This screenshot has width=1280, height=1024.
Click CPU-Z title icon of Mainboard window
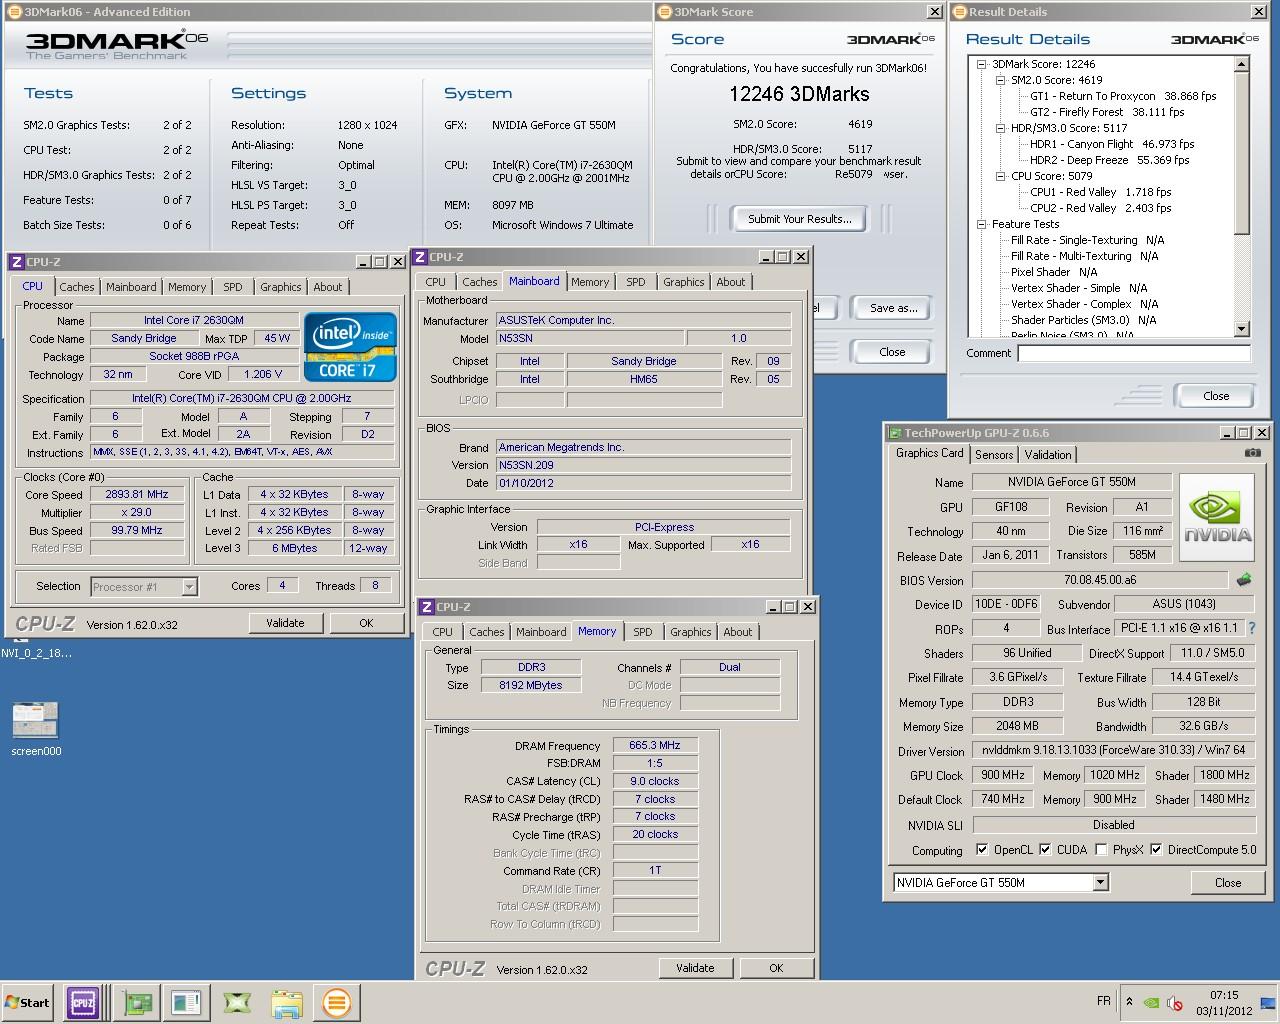pos(421,257)
